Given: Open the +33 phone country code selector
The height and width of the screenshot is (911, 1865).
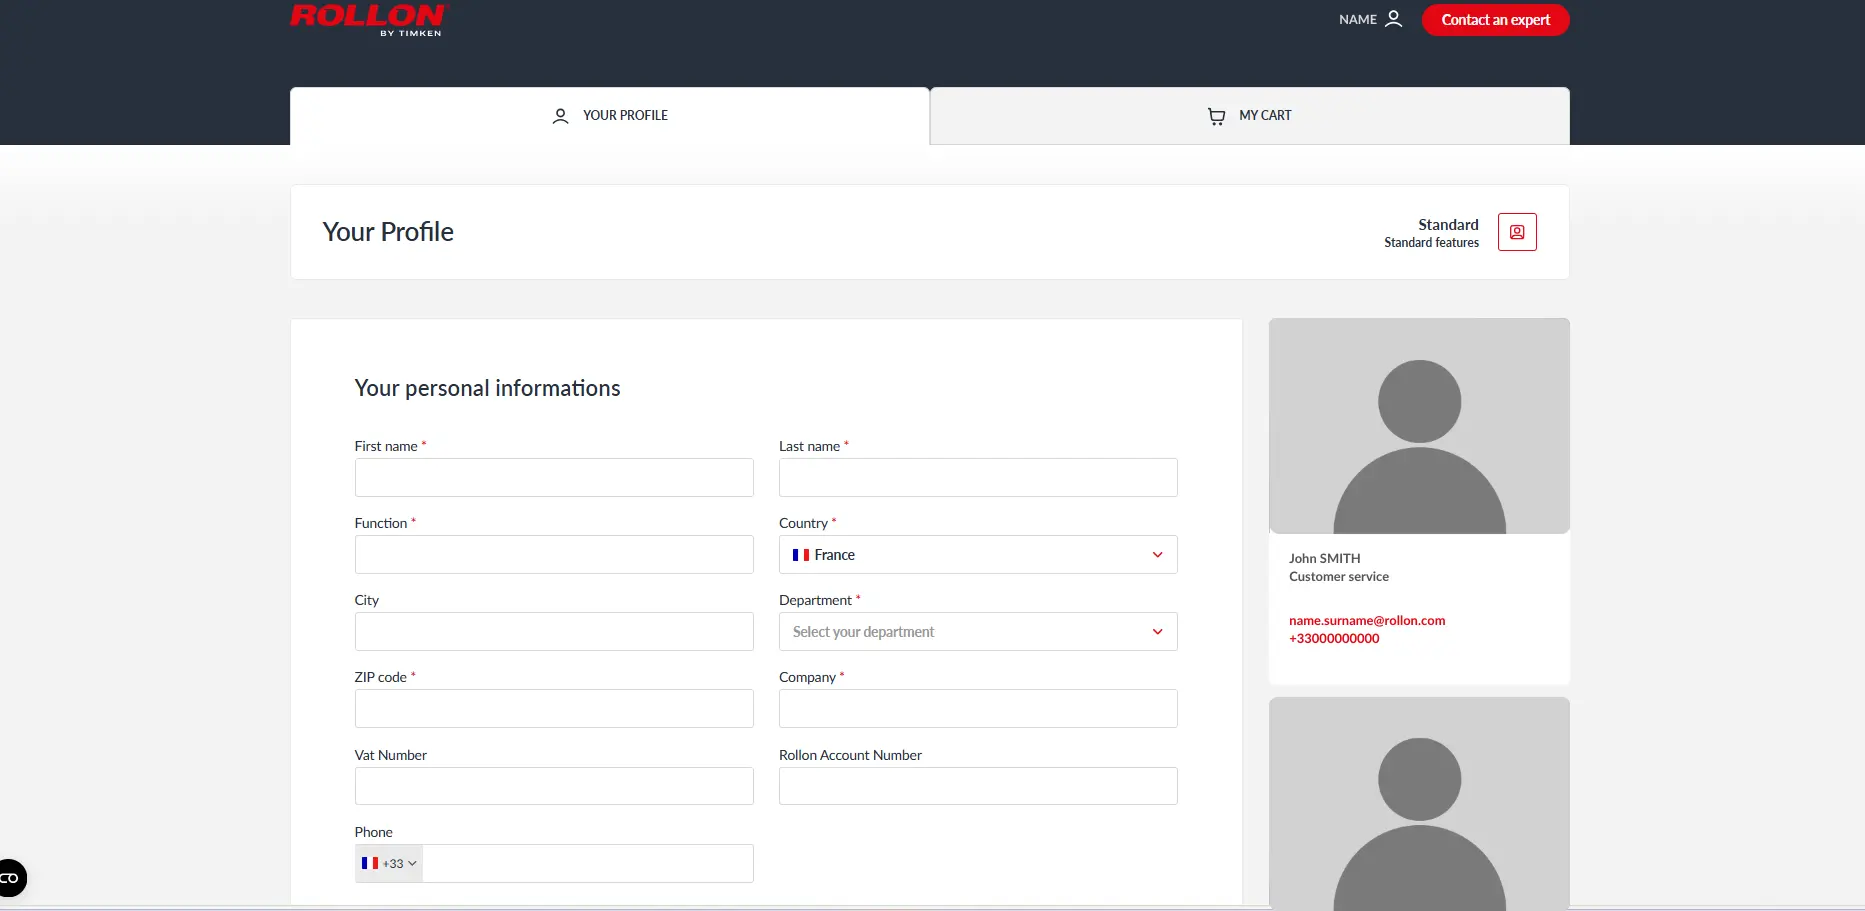Looking at the screenshot, I should tap(389, 864).
